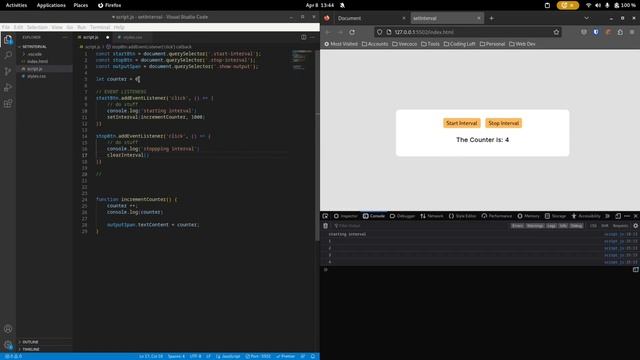Toggle the Logs filter in Console
Screen dimensions: 640x360
(551, 226)
